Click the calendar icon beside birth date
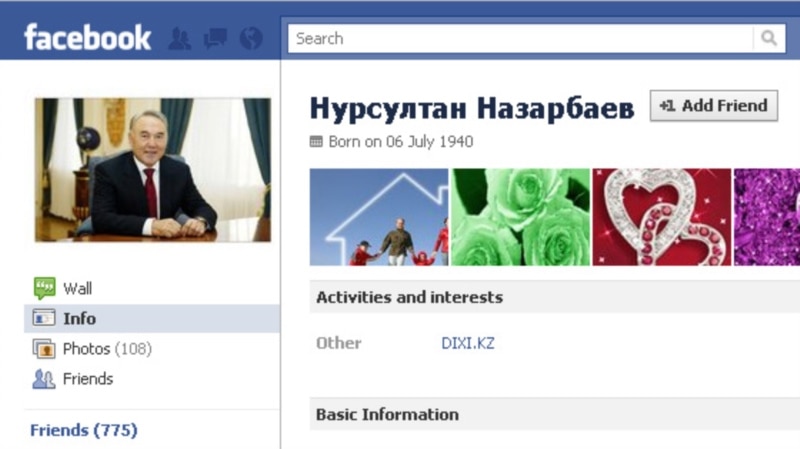This screenshot has height=449, width=800. click(316, 142)
